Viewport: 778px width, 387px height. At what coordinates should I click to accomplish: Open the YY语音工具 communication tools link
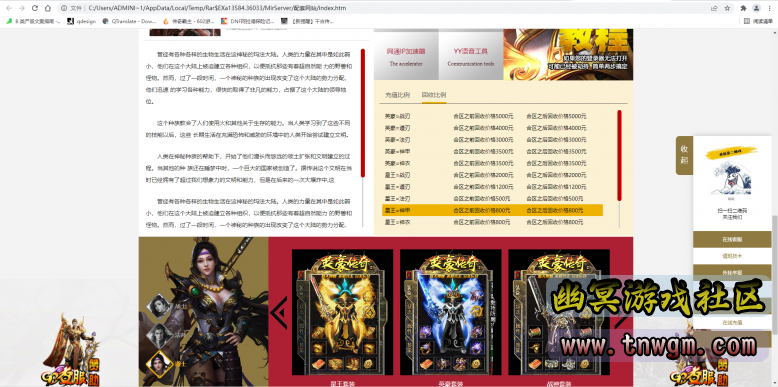(471, 55)
